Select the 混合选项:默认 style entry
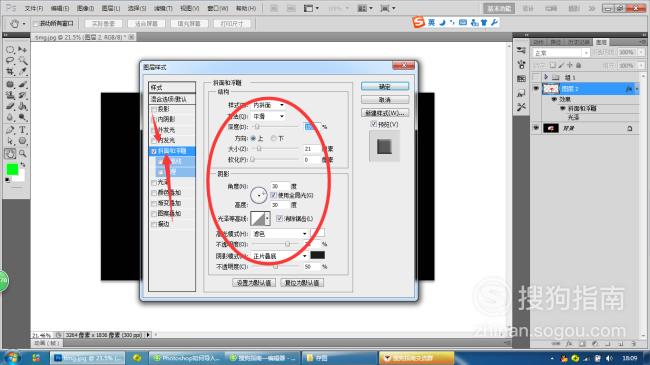The height and width of the screenshot is (365, 650). (172, 99)
